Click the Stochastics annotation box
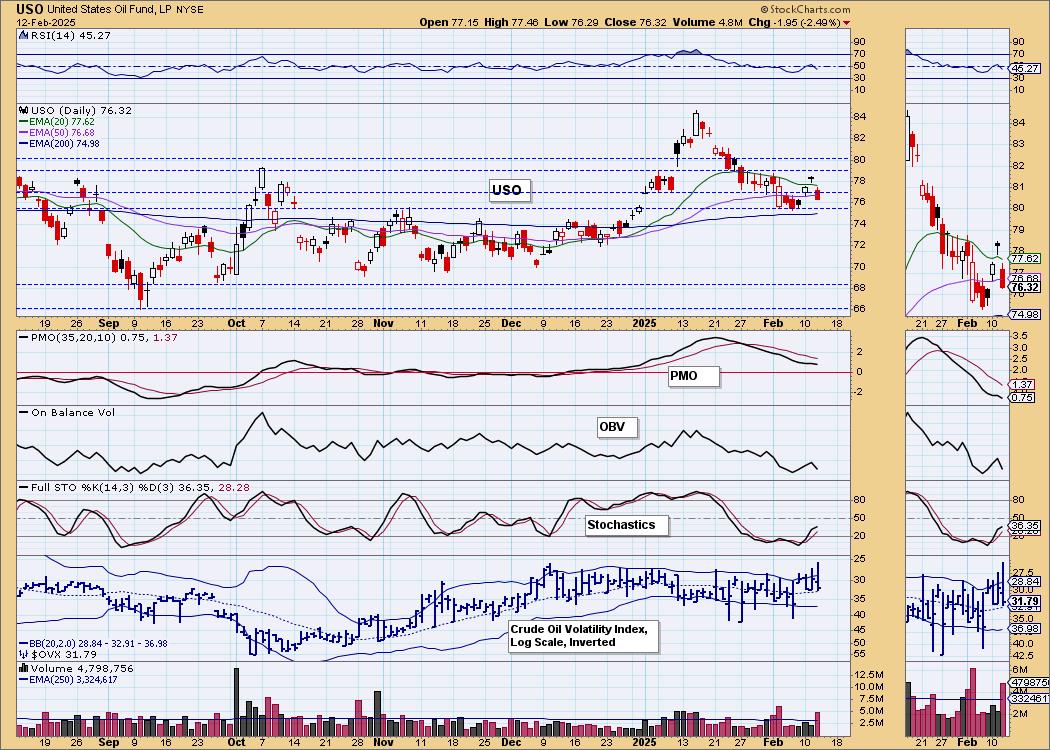 pos(627,525)
